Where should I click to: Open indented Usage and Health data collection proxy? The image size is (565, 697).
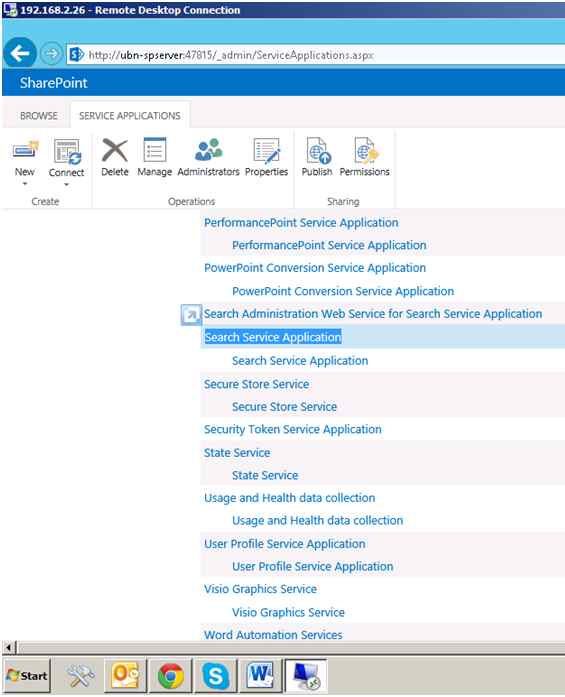[x=317, y=521]
